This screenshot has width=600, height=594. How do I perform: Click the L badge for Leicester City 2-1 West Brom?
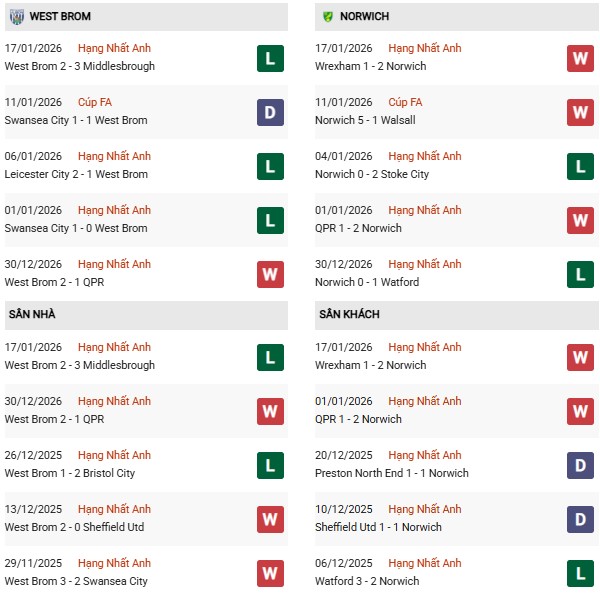click(270, 166)
